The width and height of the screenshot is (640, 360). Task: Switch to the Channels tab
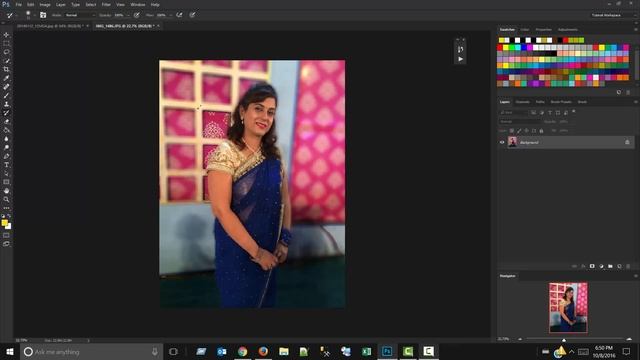(x=522, y=102)
